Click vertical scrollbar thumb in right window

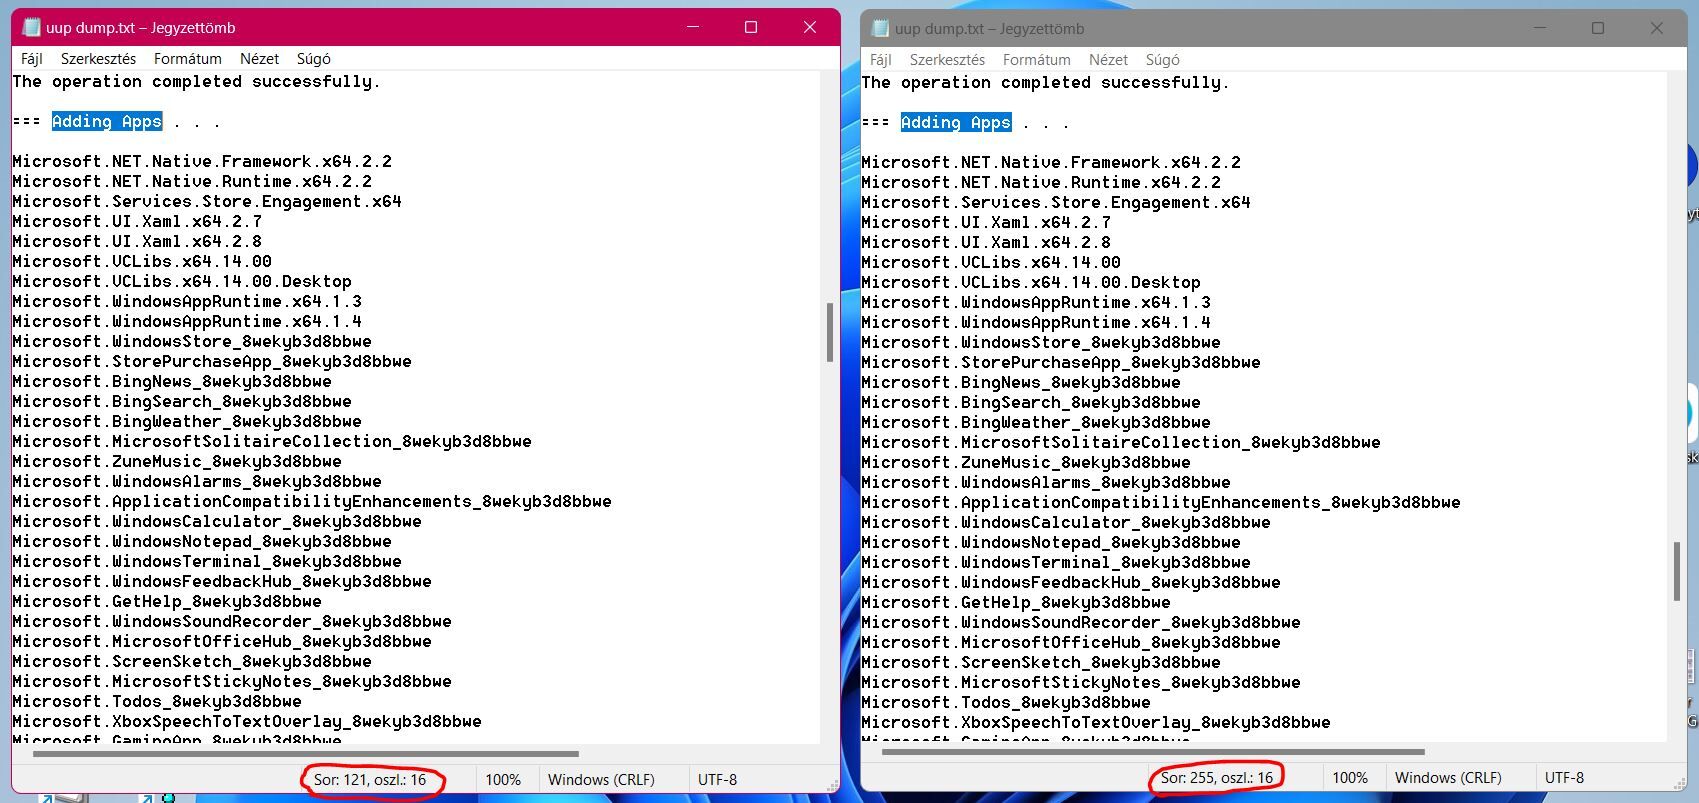point(1677,571)
